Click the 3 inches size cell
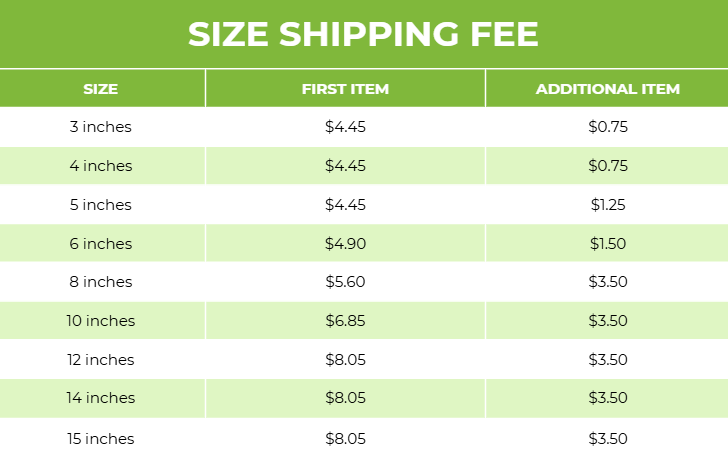Image resolution: width=728 pixels, height=461 pixels. point(100,127)
